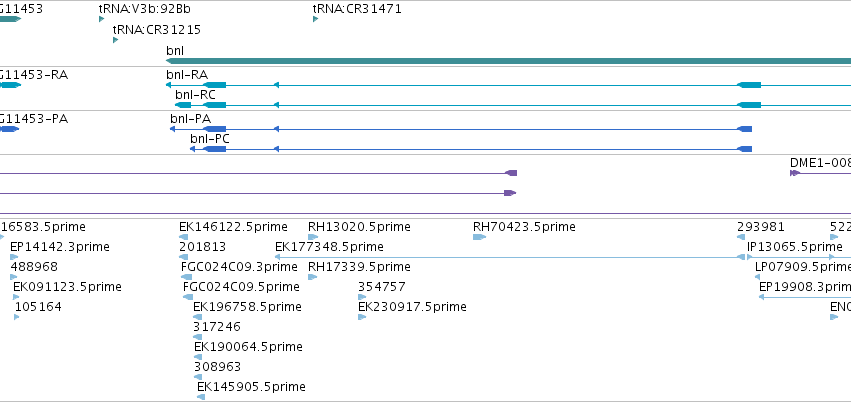The height and width of the screenshot is (402, 851).
Task: Click the 354757 EST marker
Action: 362,297
